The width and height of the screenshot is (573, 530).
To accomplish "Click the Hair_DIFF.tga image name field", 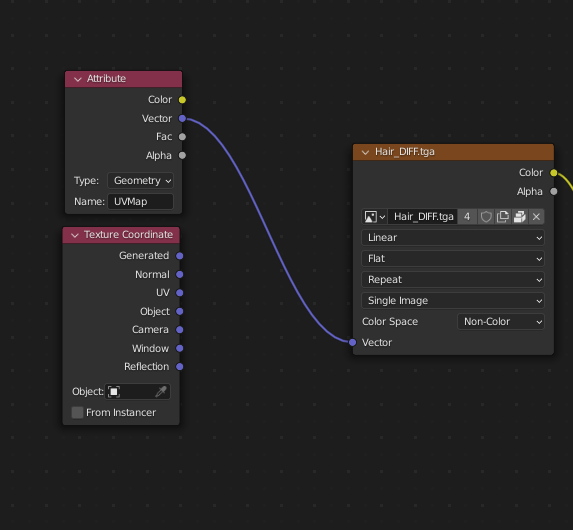I will coord(423,217).
